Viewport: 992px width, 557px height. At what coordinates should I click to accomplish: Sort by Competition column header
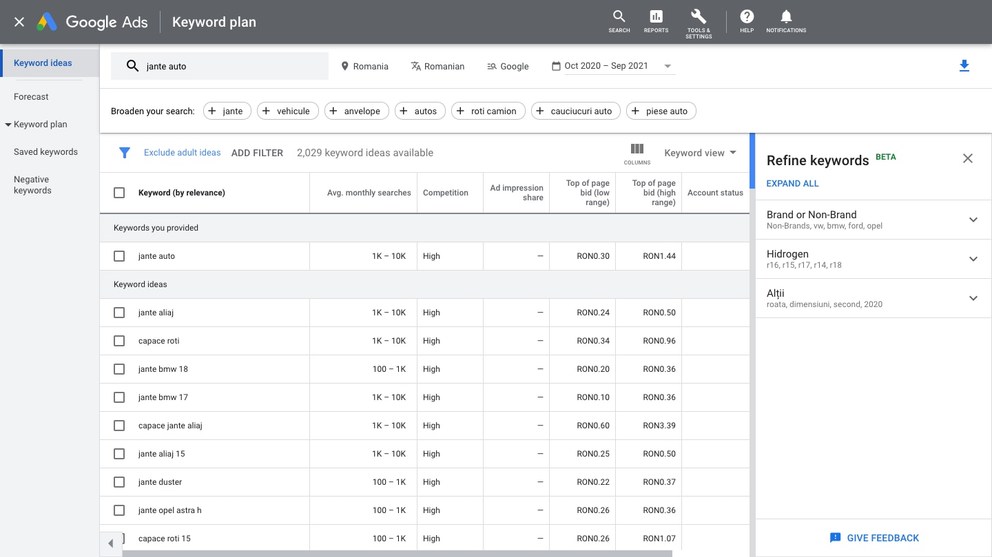coord(445,192)
